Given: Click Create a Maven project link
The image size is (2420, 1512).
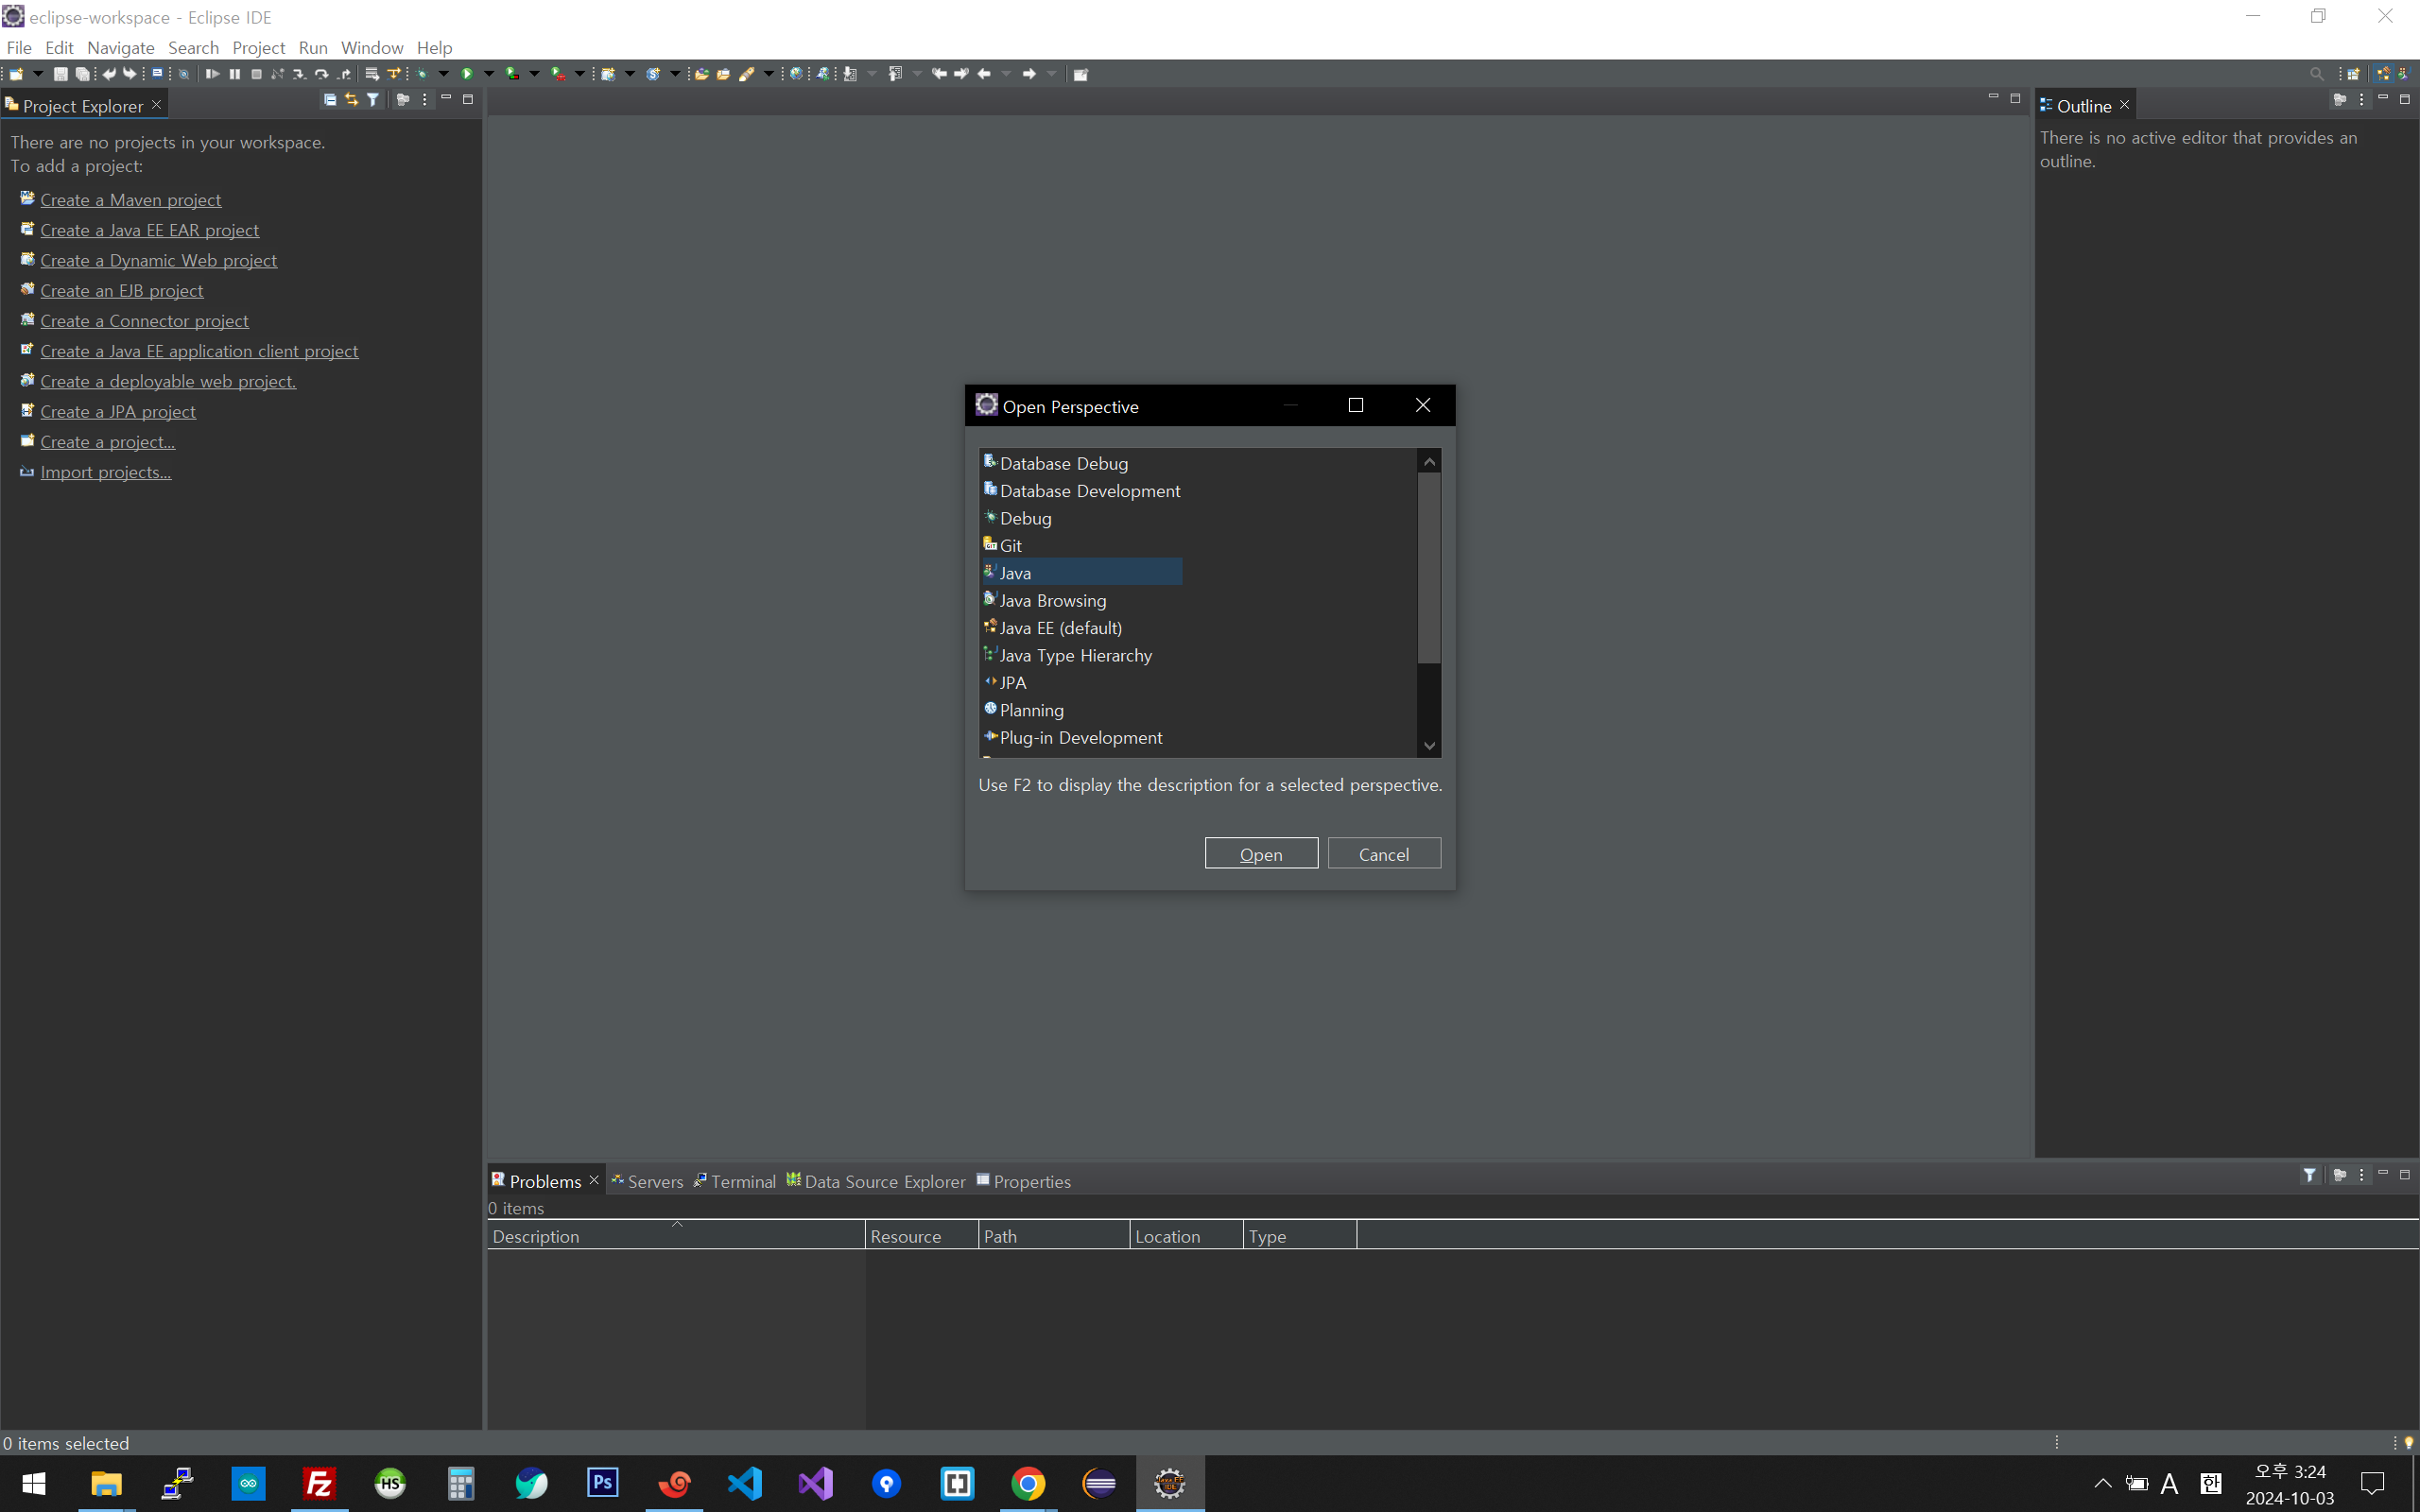Looking at the screenshot, I should pos(130,200).
